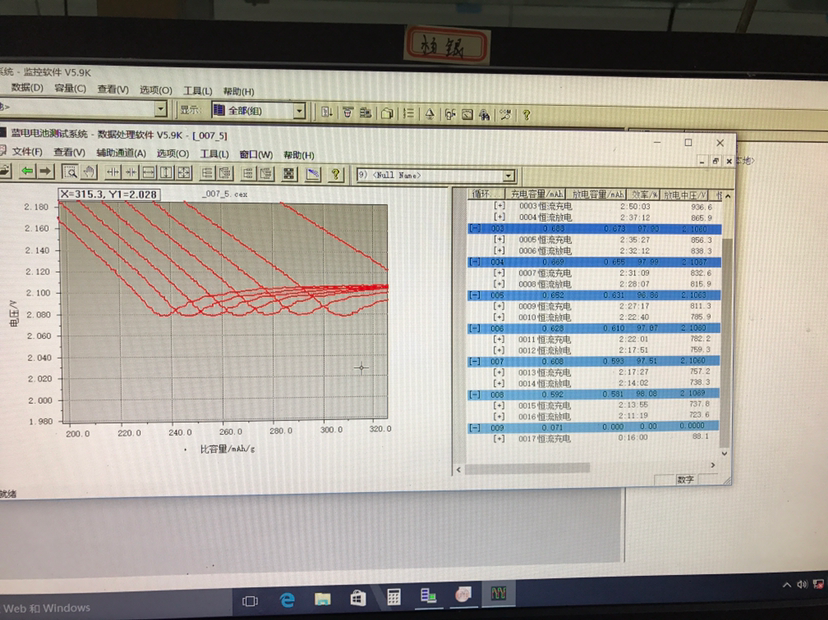Viewport: 828px width, 620px height.
Task: Show hidden system tray icons chevron
Action: 786,584
